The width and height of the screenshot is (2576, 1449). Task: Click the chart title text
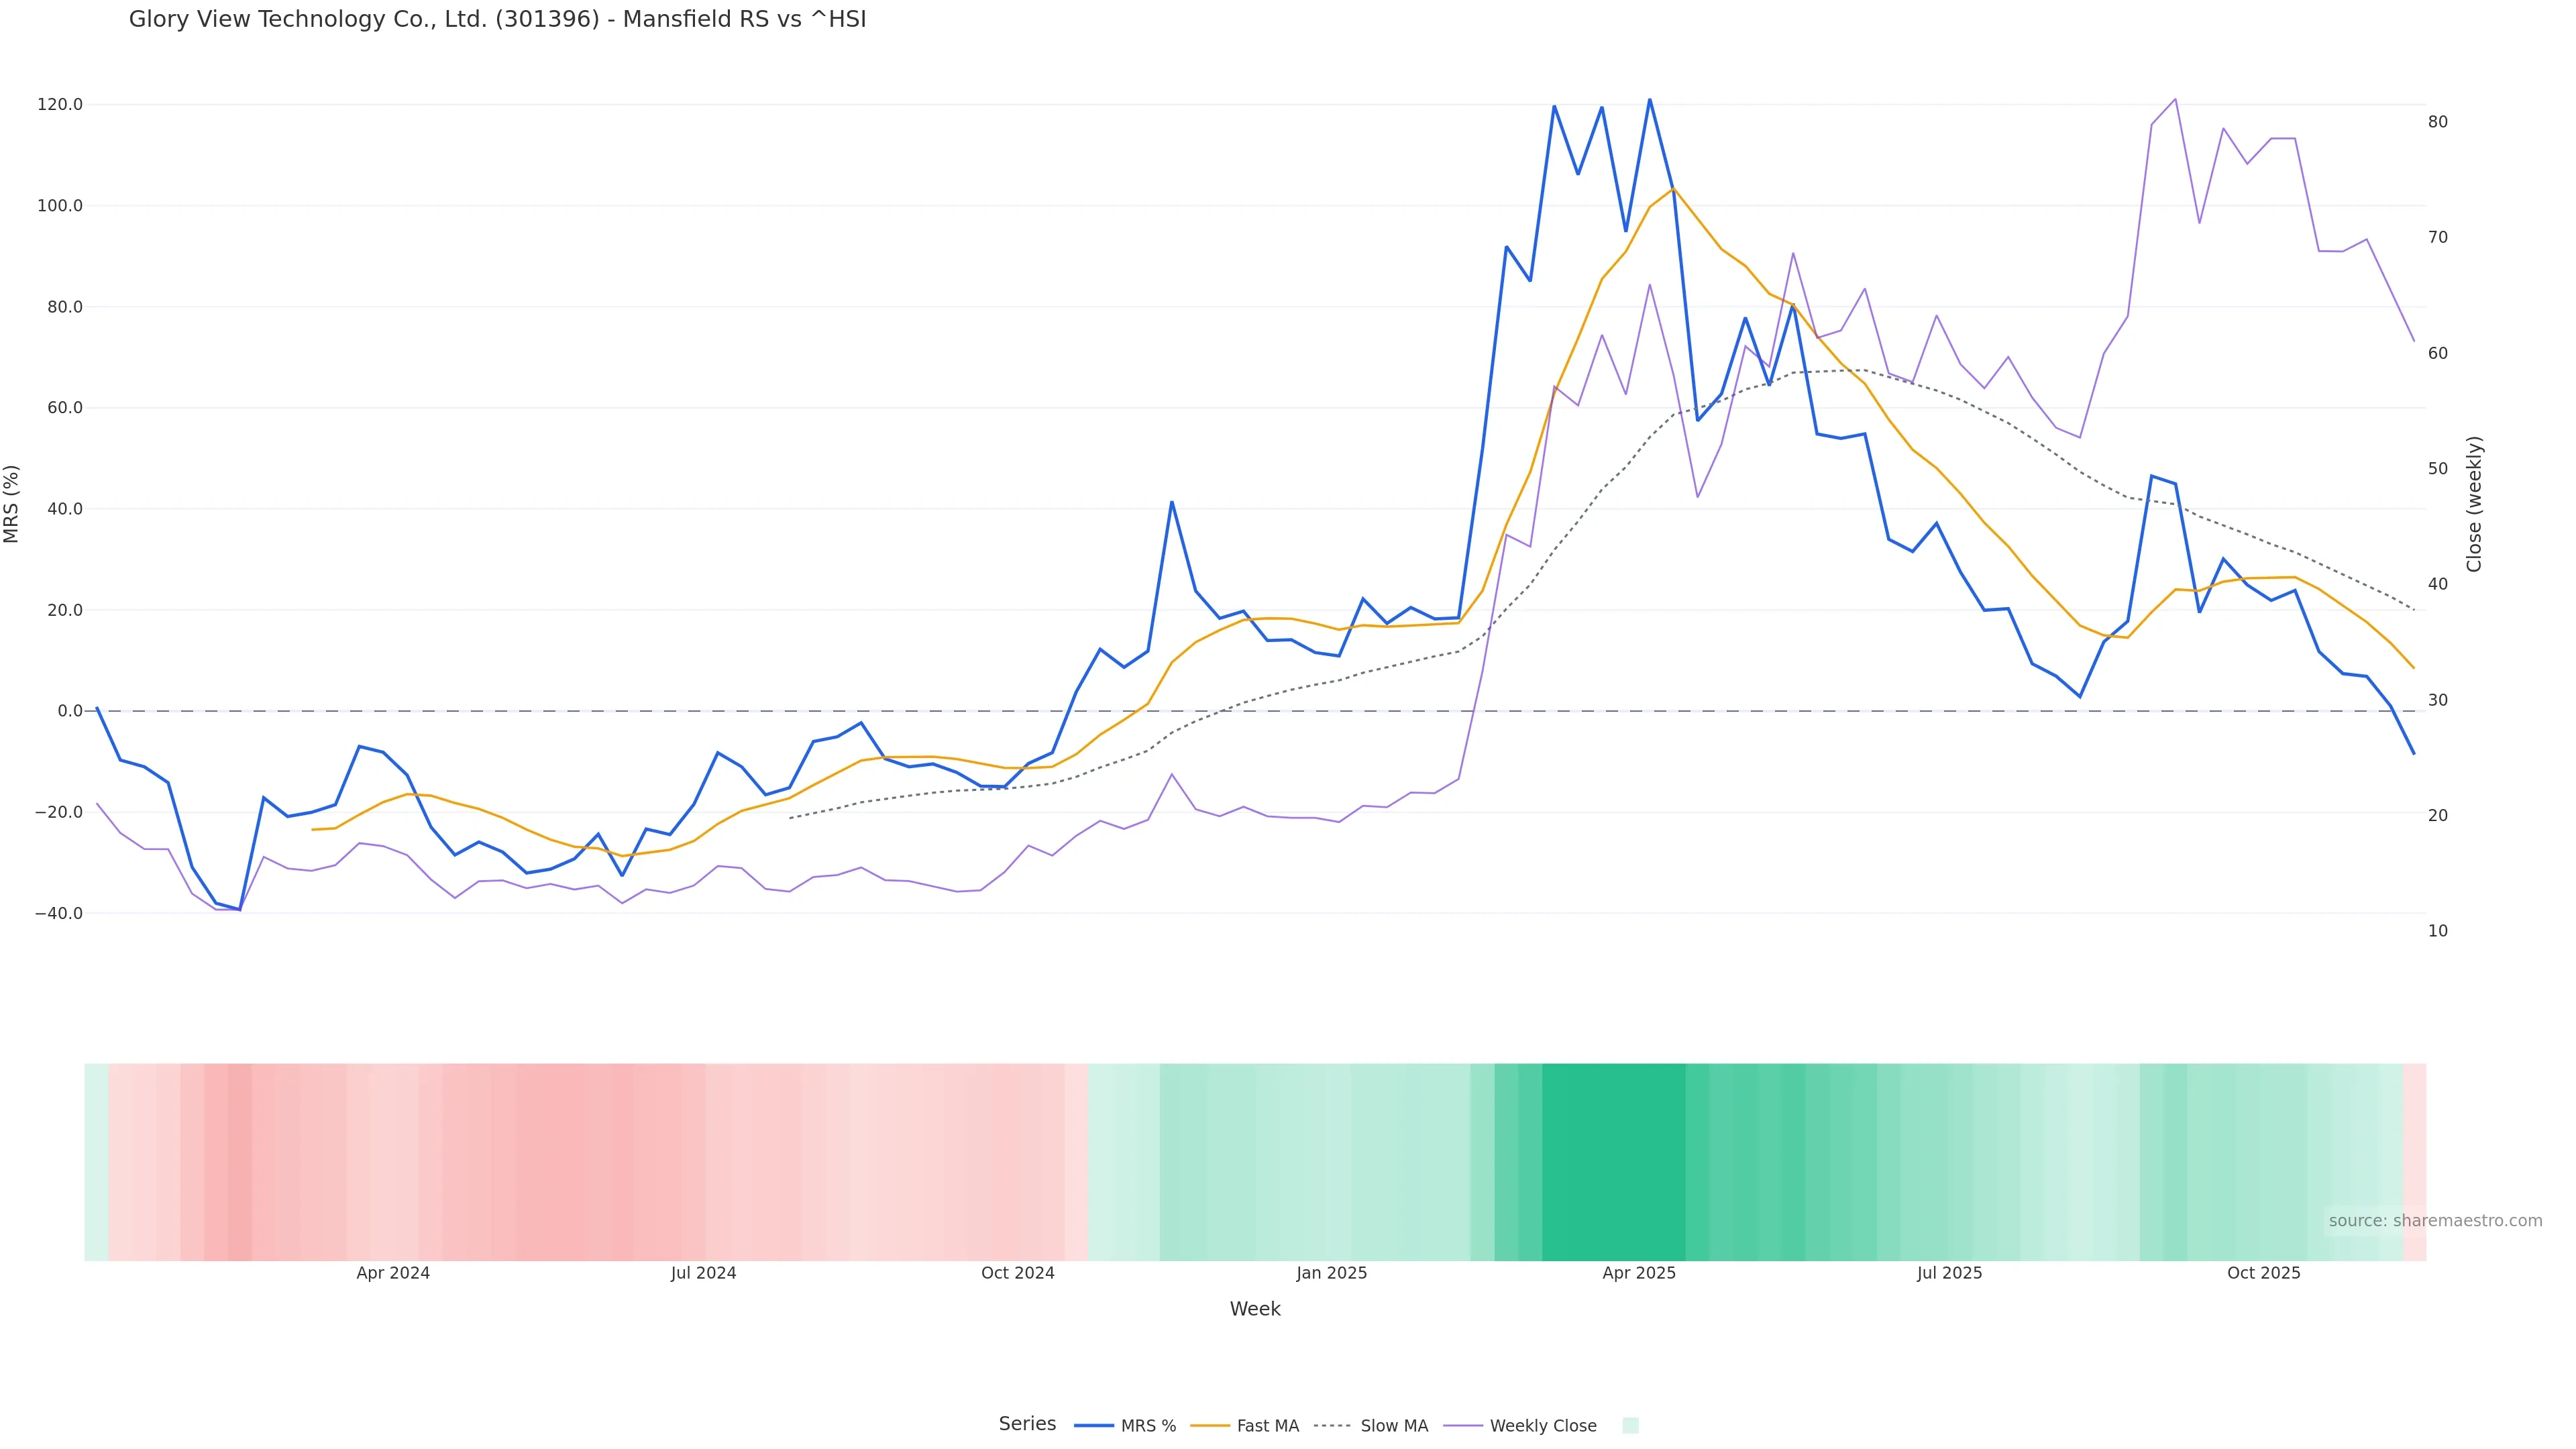pyautogui.click(x=497, y=19)
